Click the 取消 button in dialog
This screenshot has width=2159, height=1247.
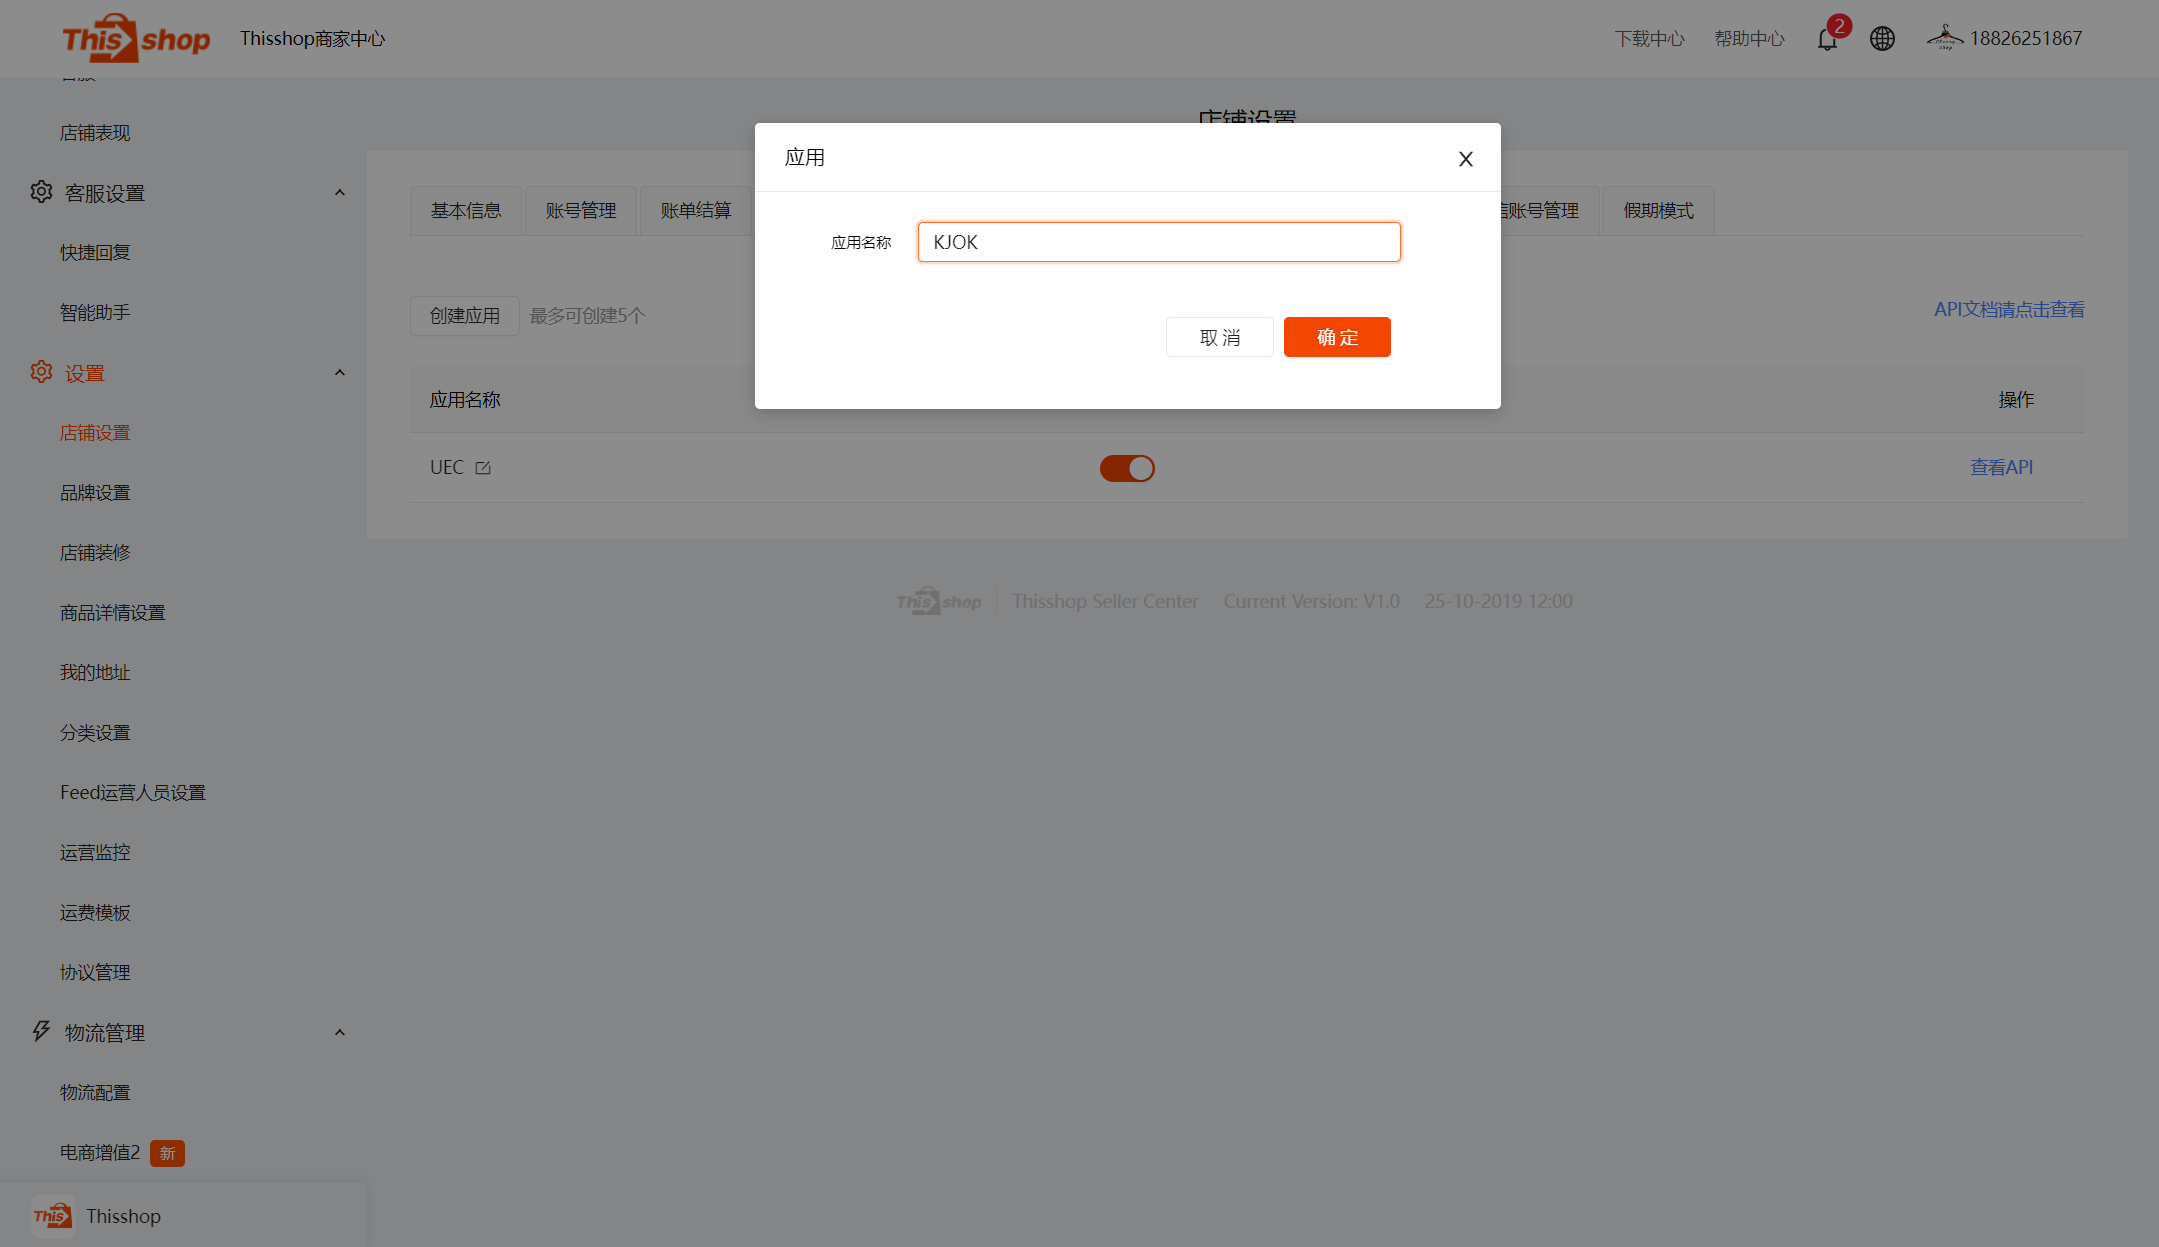coord(1220,337)
